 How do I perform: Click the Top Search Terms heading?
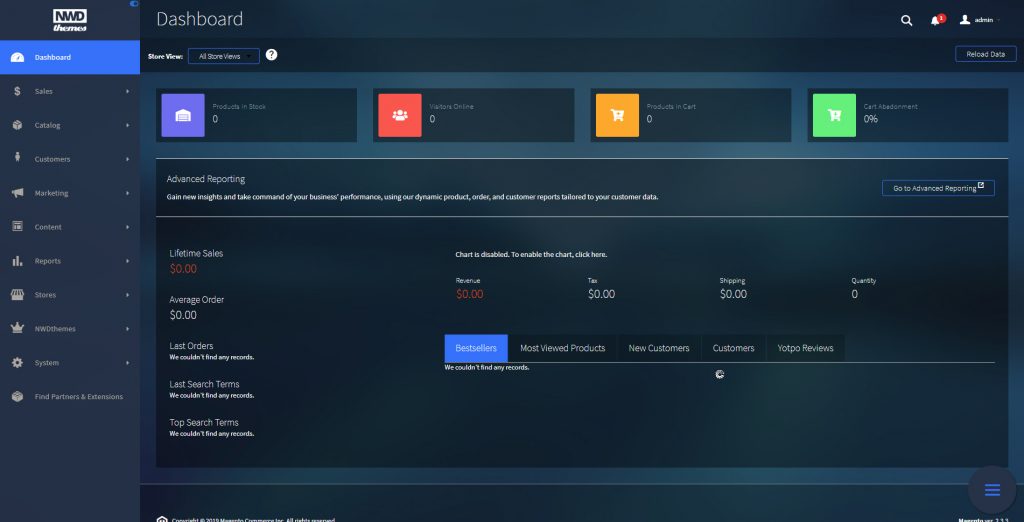click(x=204, y=422)
